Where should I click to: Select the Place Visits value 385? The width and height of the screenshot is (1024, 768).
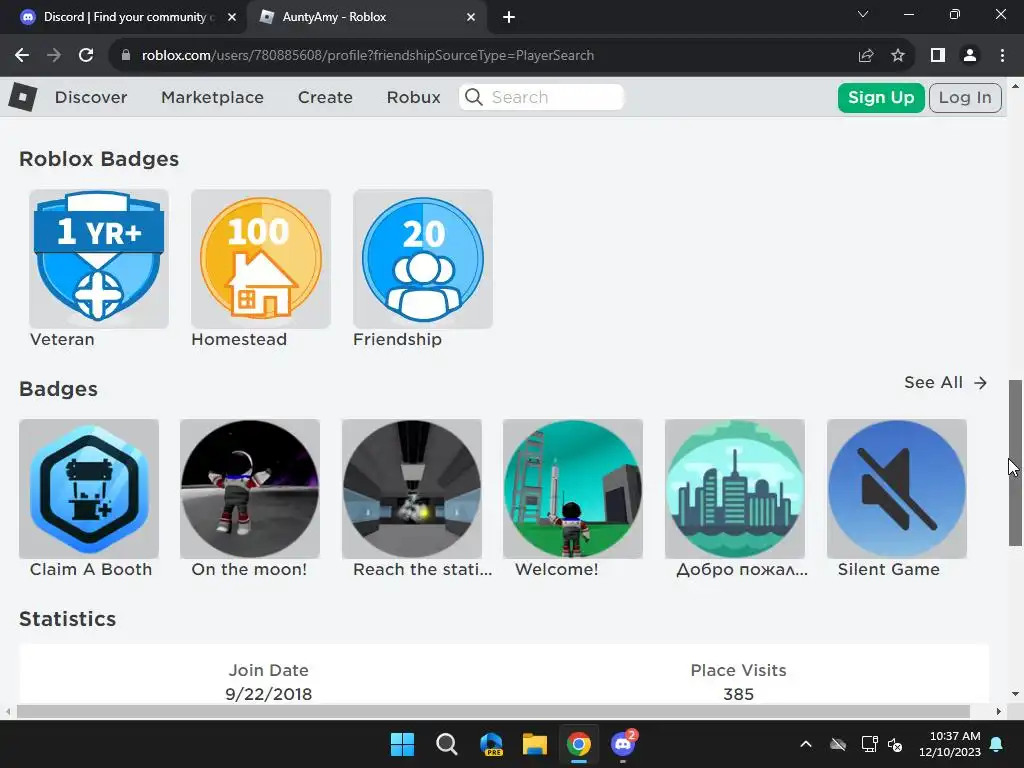739,694
